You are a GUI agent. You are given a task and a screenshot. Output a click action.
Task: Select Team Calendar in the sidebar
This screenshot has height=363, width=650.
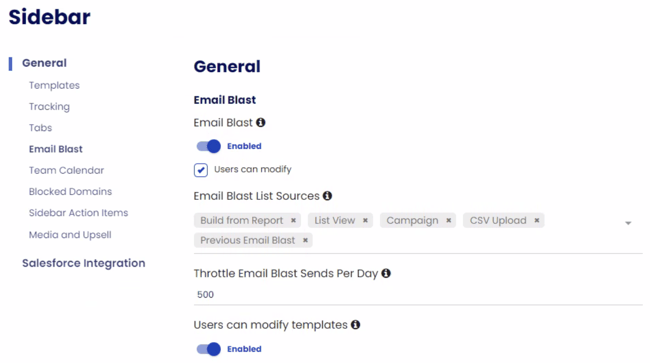click(66, 170)
